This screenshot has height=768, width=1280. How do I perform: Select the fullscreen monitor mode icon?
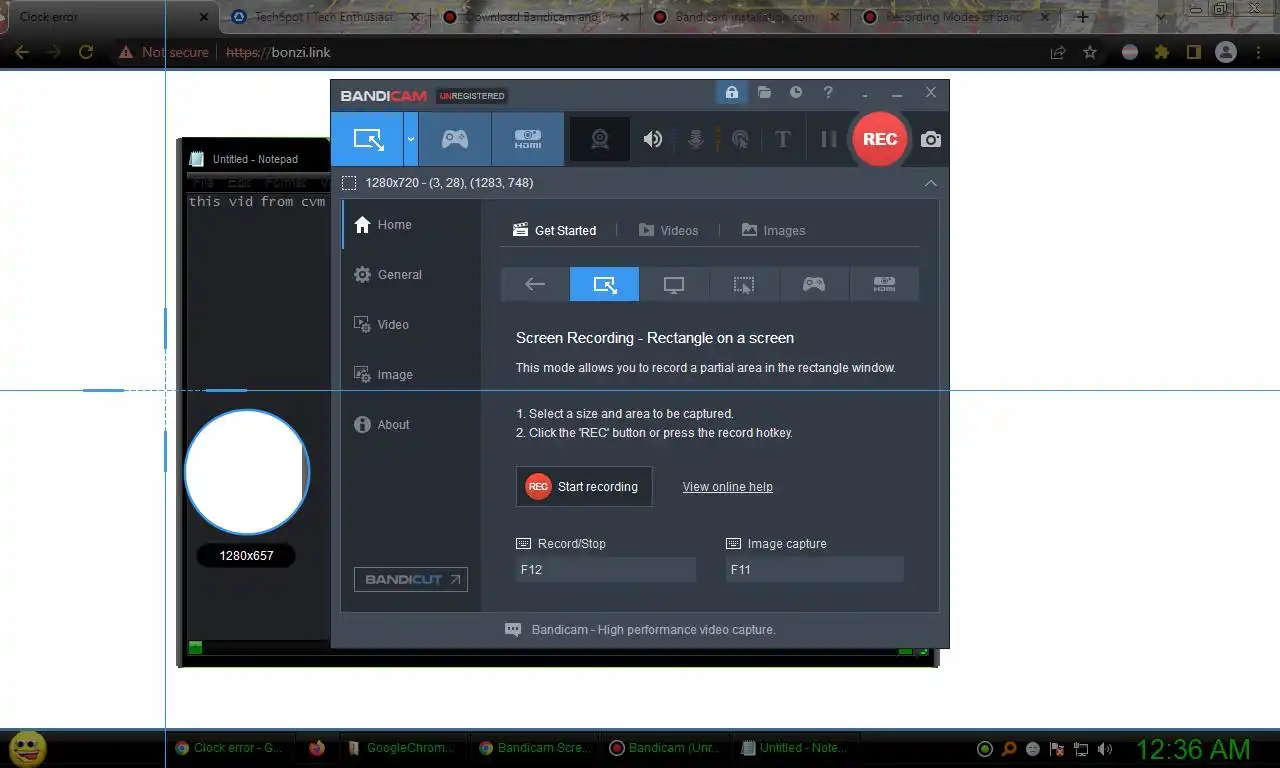pos(674,284)
